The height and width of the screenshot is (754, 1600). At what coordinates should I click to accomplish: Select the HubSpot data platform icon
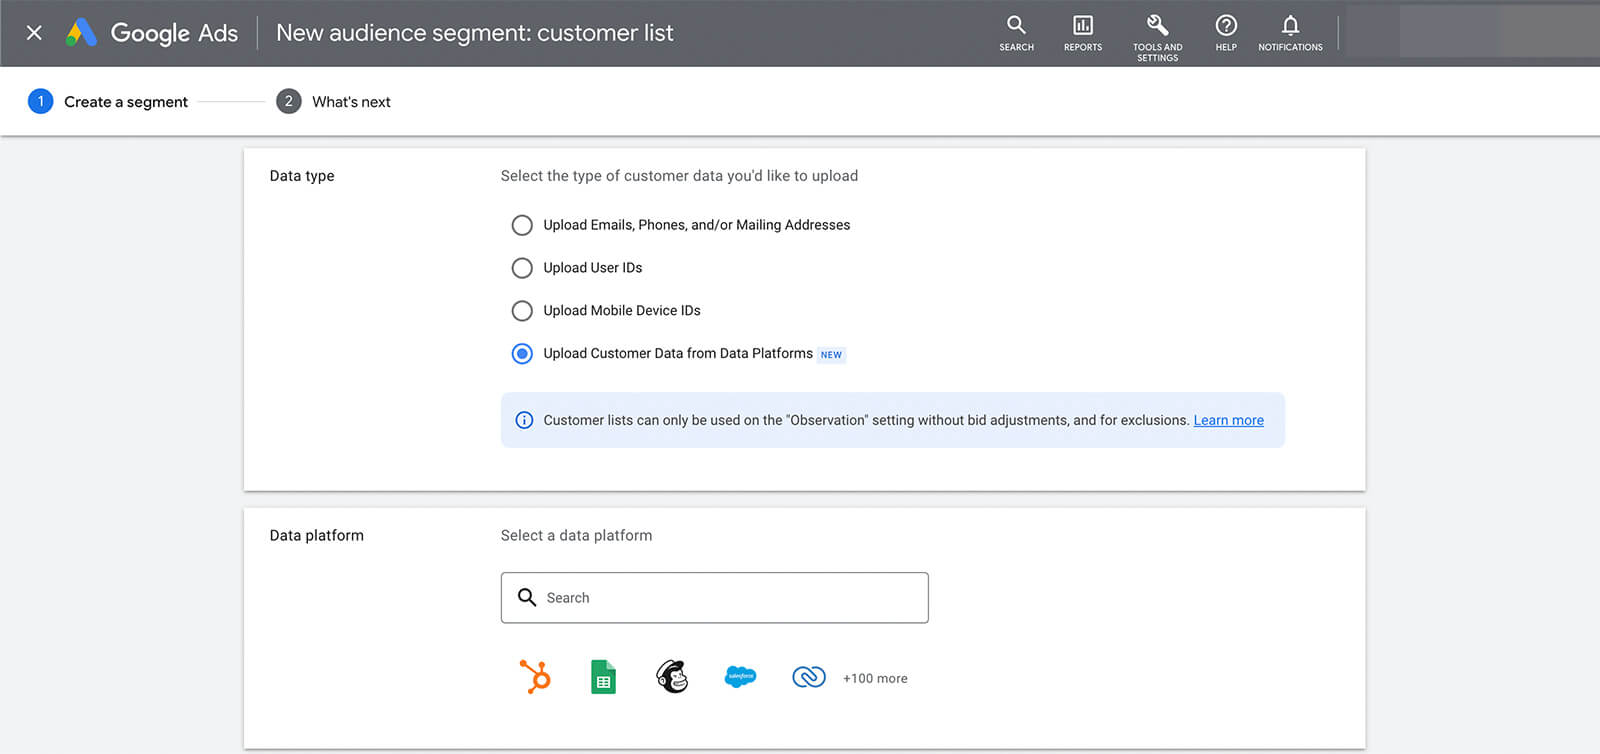point(535,677)
